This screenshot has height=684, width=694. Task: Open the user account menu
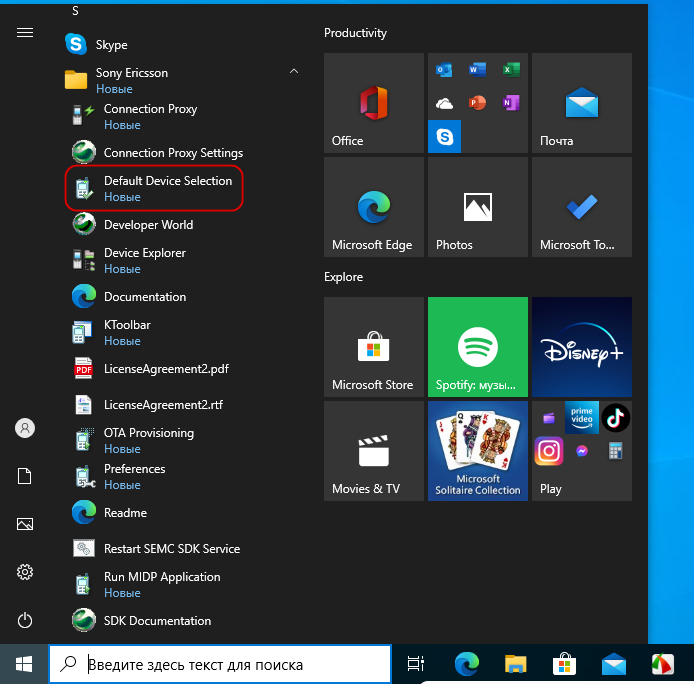click(x=25, y=428)
